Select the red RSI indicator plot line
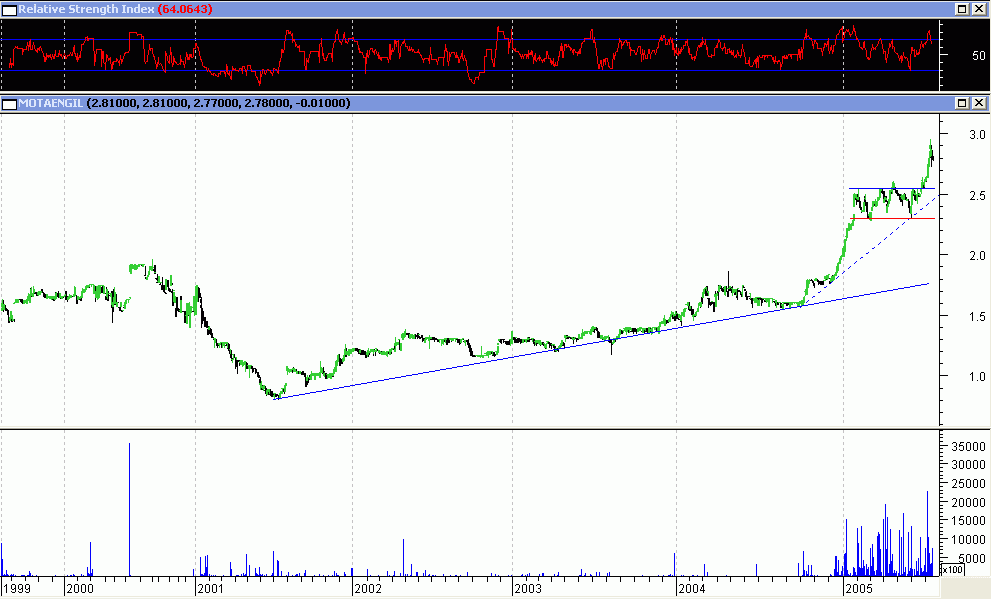 click(471, 55)
